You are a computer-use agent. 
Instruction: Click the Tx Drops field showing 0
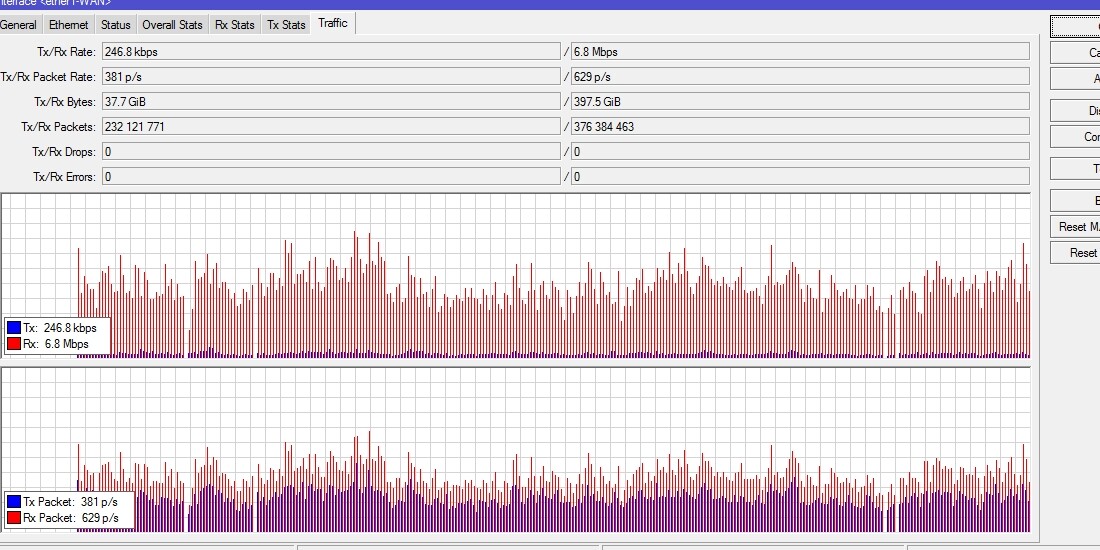click(x=331, y=152)
